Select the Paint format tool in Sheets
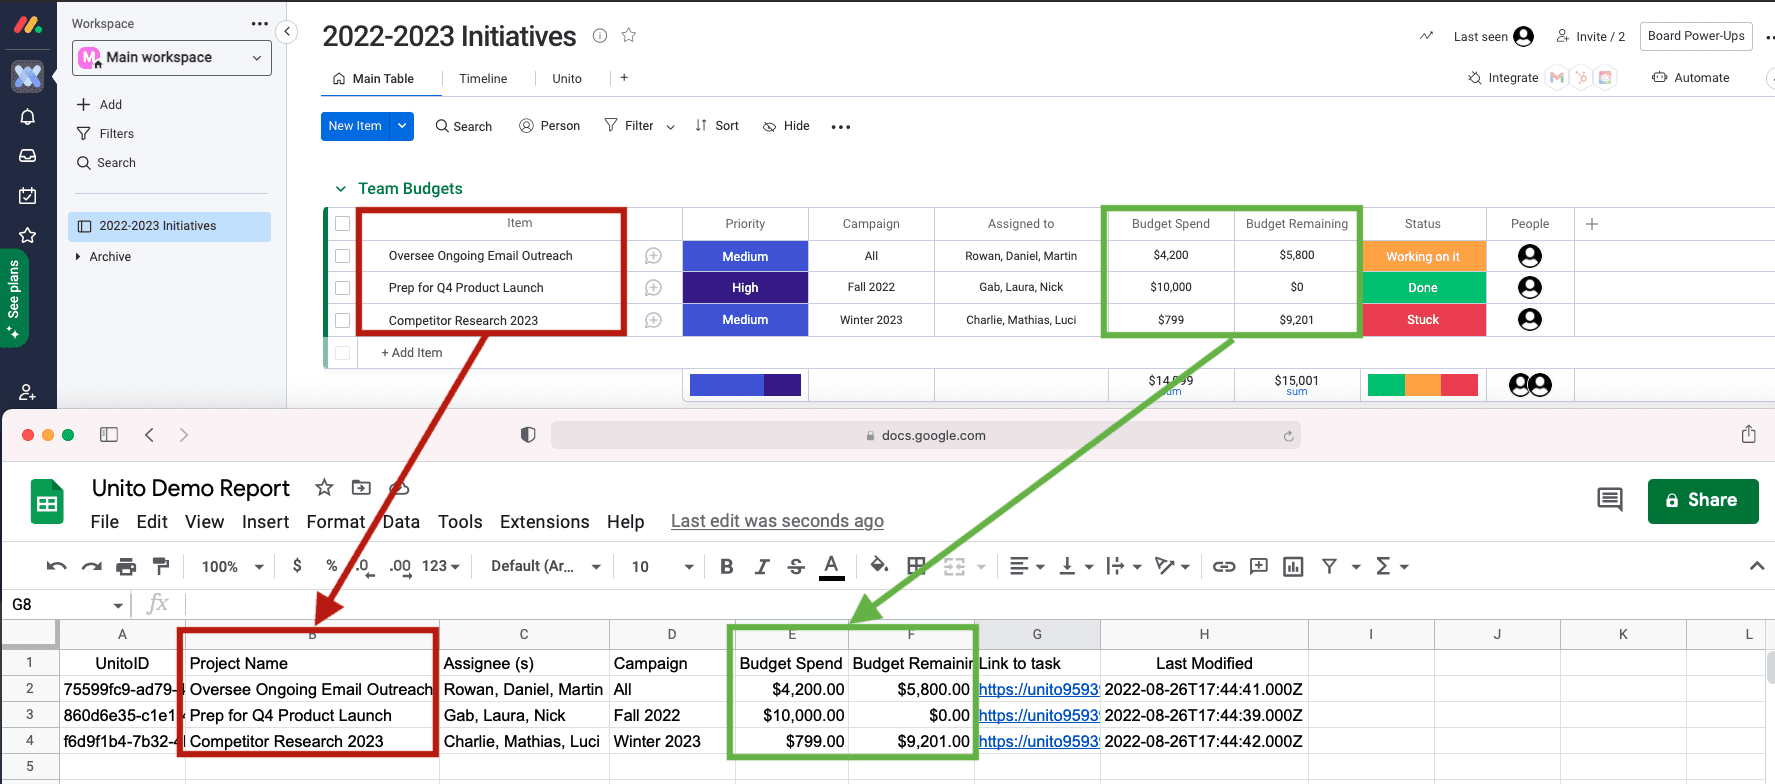This screenshot has width=1775, height=784. click(161, 567)
